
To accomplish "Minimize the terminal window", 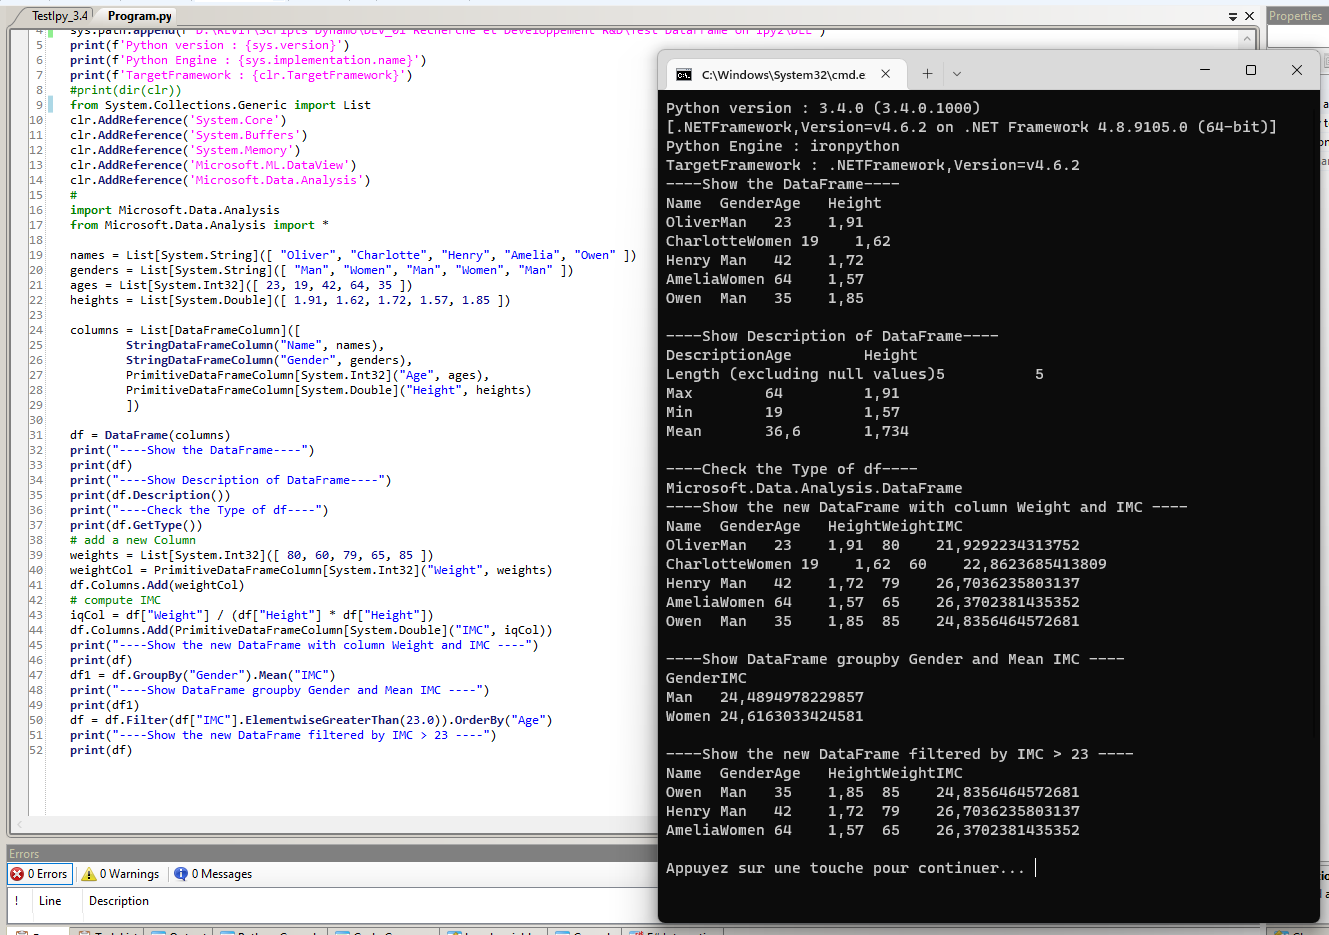I will pyautogui.click(x=1204, y=70).
